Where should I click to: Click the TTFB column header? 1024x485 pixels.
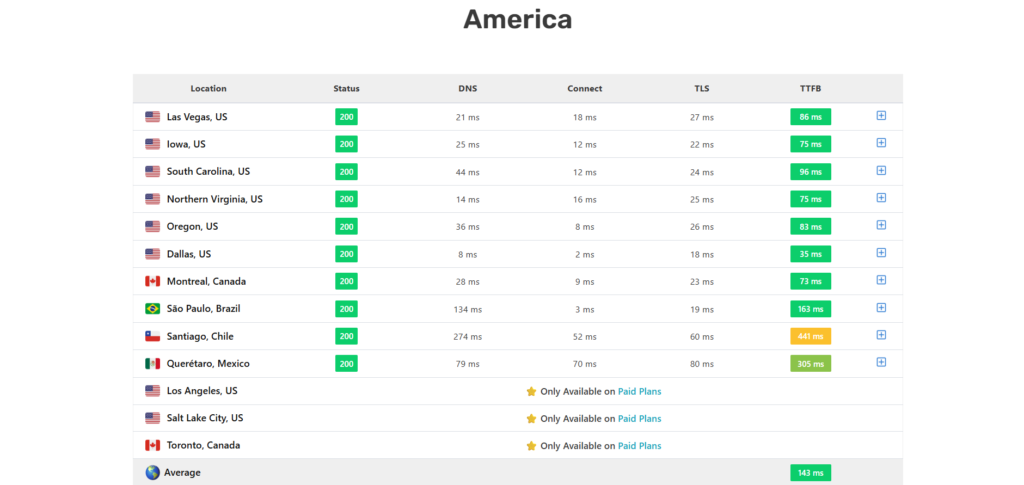810,89
